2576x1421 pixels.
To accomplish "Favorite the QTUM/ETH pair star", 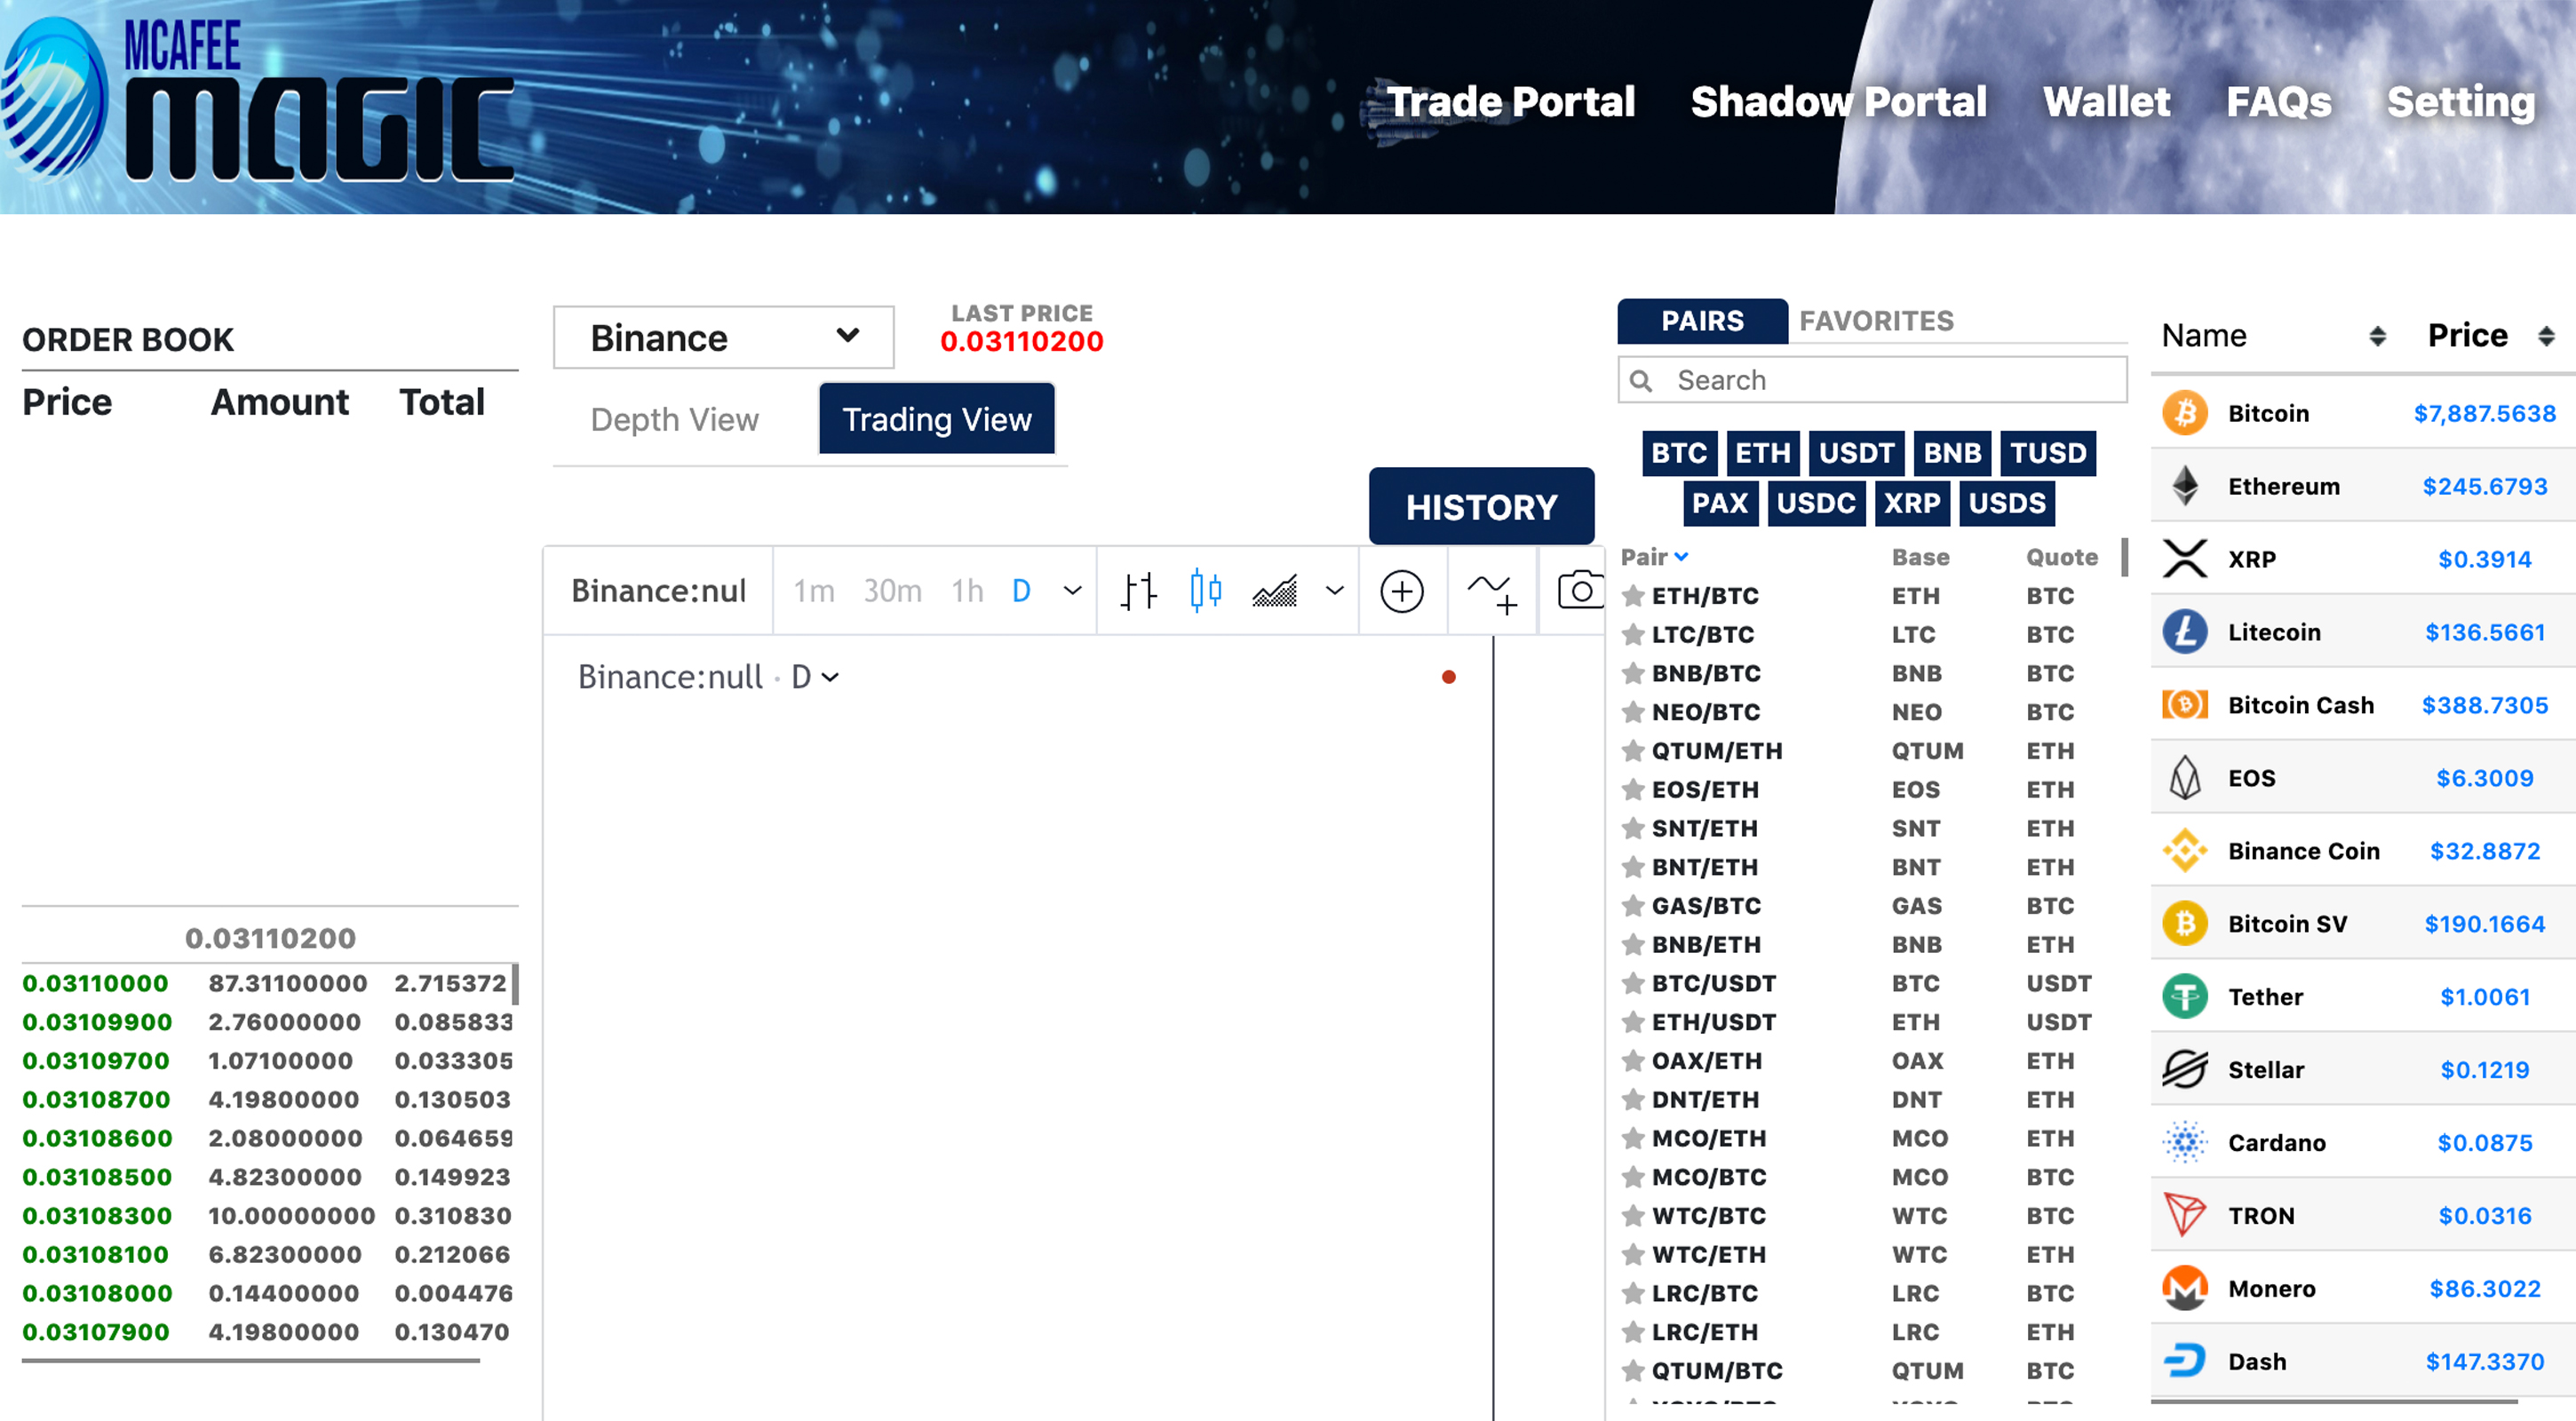I will (1633, 750).
